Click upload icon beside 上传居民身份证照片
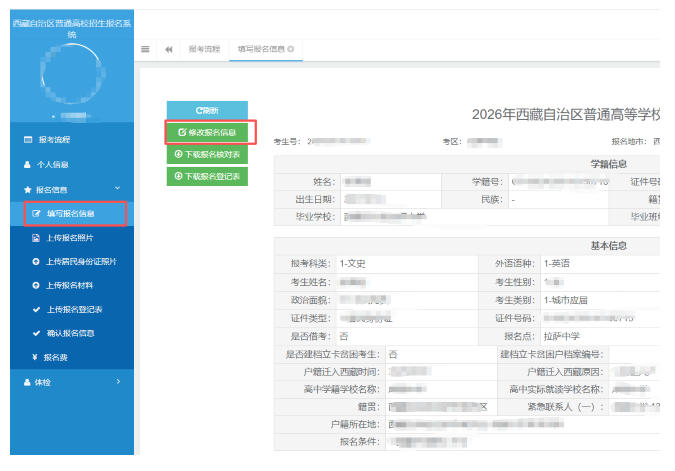The image size is (675, 471). pos(36,261)
